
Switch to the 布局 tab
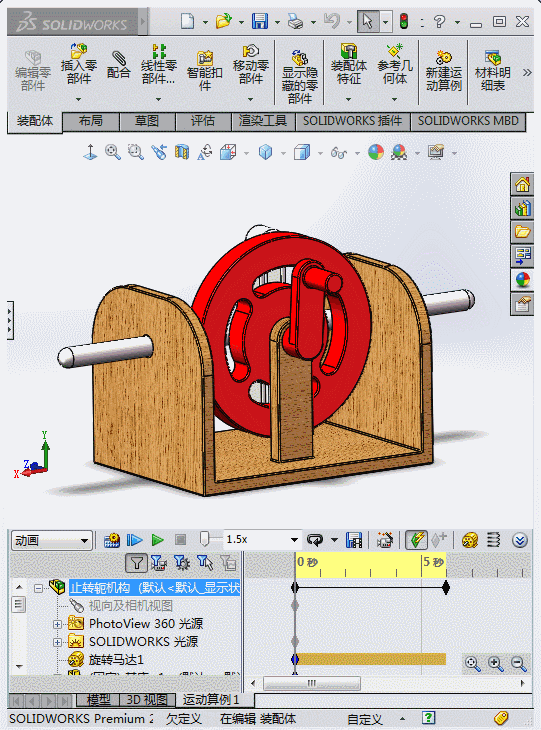91,121
